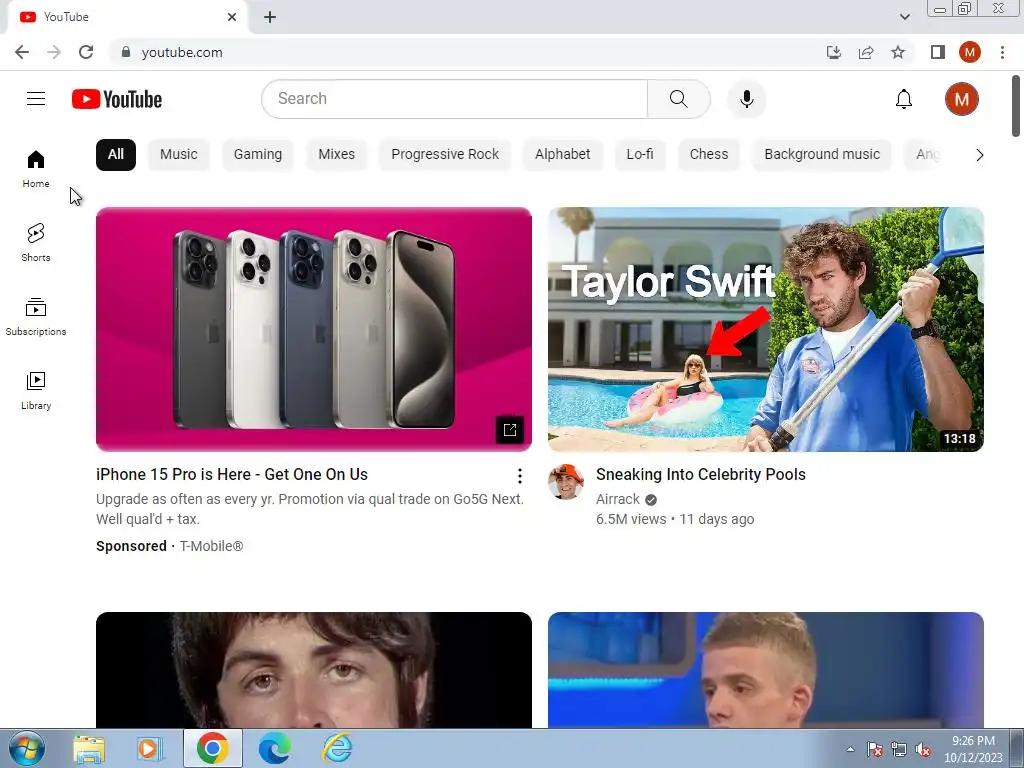The width and height of the screenshot is (1024, 768).
Task: Open the YouTube hamburger guide menu
Action: [x=36, y=99]
